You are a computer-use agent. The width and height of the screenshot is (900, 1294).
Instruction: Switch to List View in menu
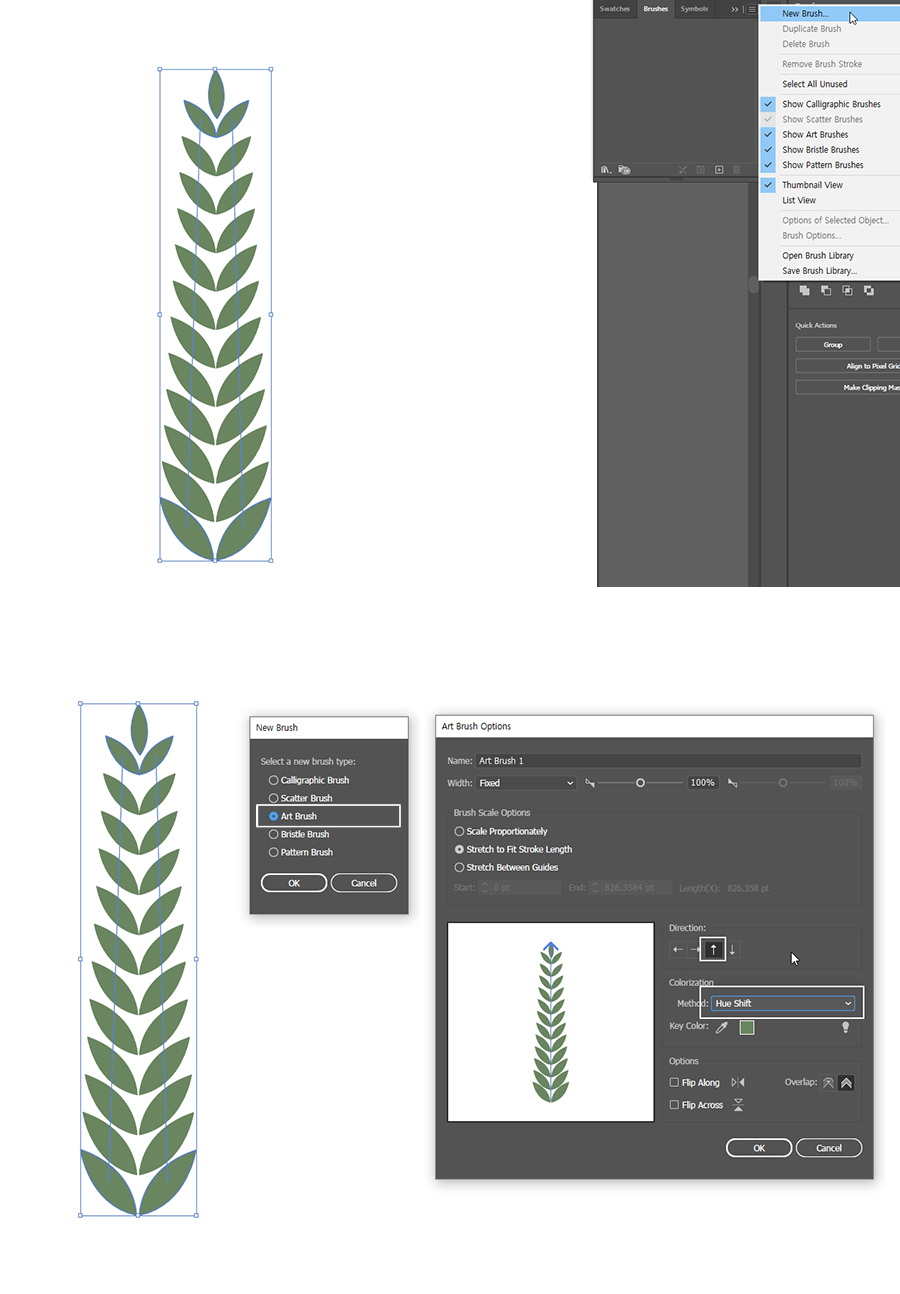(x=830, y=200)
